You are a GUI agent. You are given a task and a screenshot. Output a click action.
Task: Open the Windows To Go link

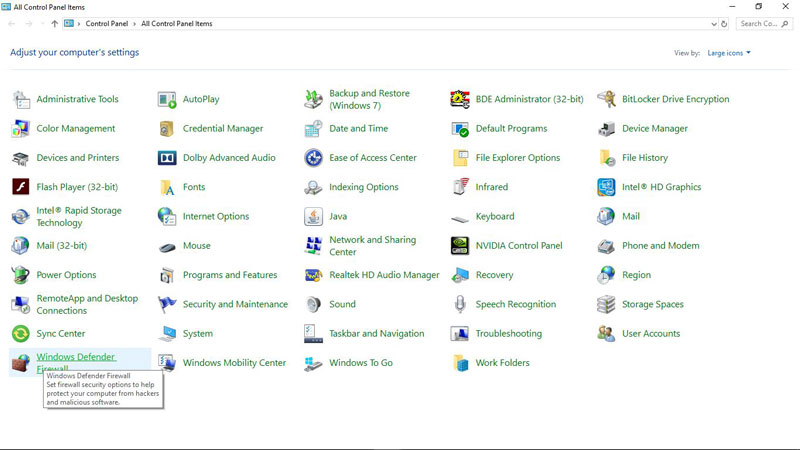361,363
